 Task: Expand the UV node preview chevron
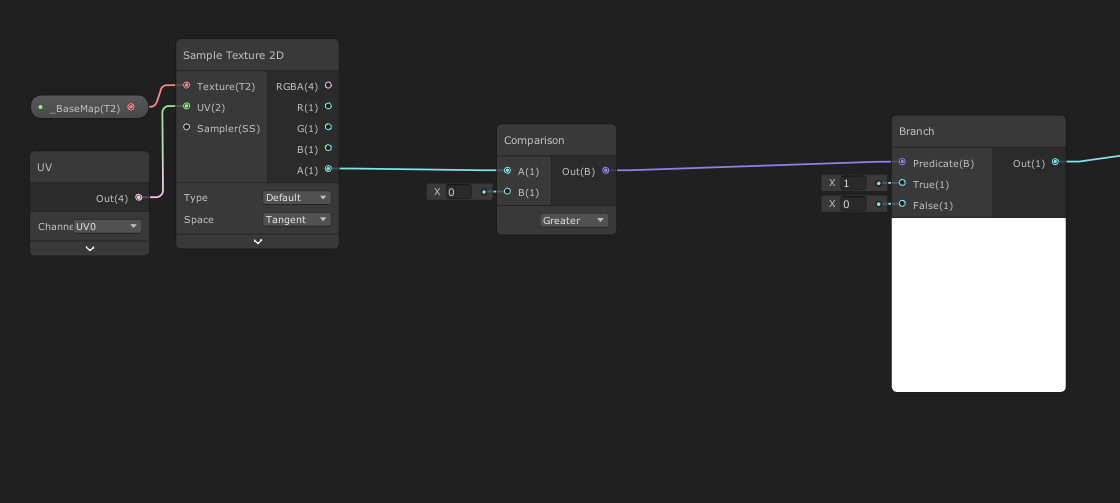tap(90, 249)
